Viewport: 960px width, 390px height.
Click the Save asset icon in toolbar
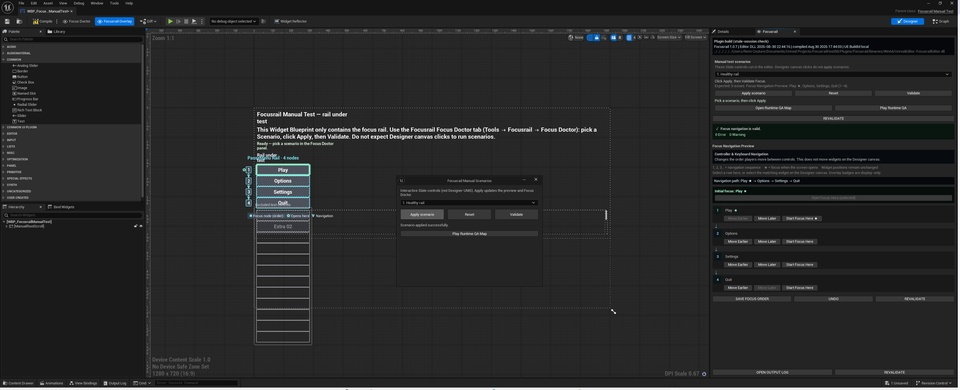click(7, 21)
